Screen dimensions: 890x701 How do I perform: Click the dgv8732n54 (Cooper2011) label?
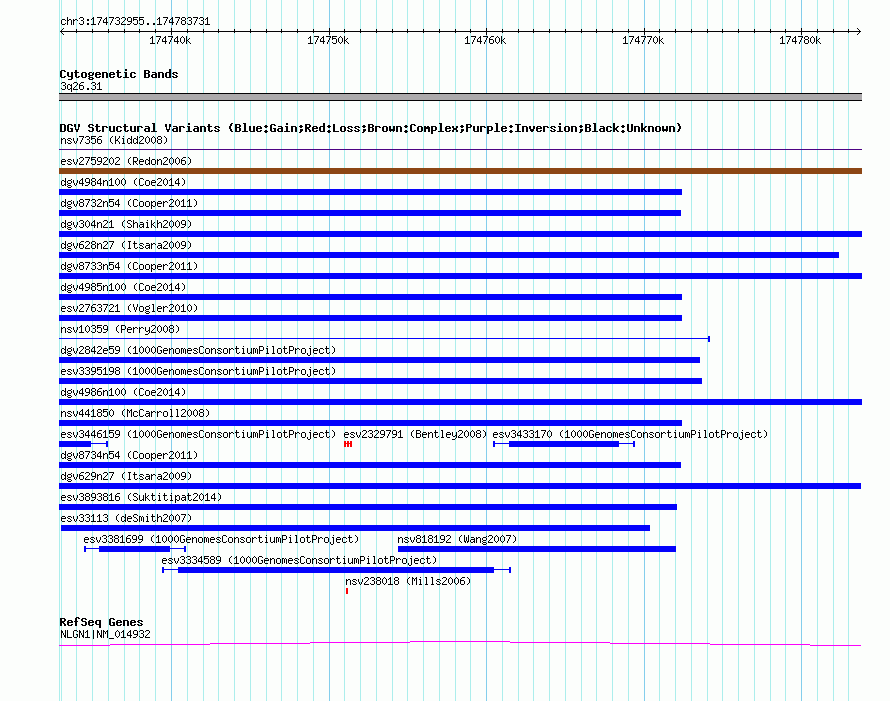click(x=129, y=203)
